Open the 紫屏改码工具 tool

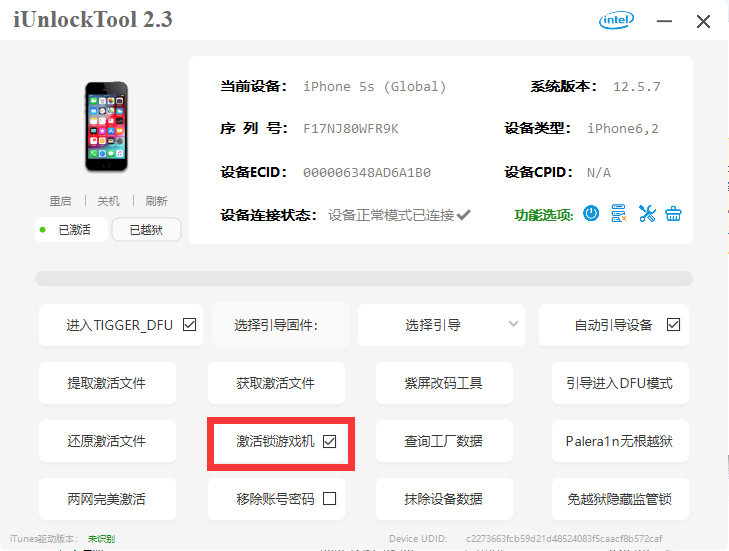pos(444,383)
